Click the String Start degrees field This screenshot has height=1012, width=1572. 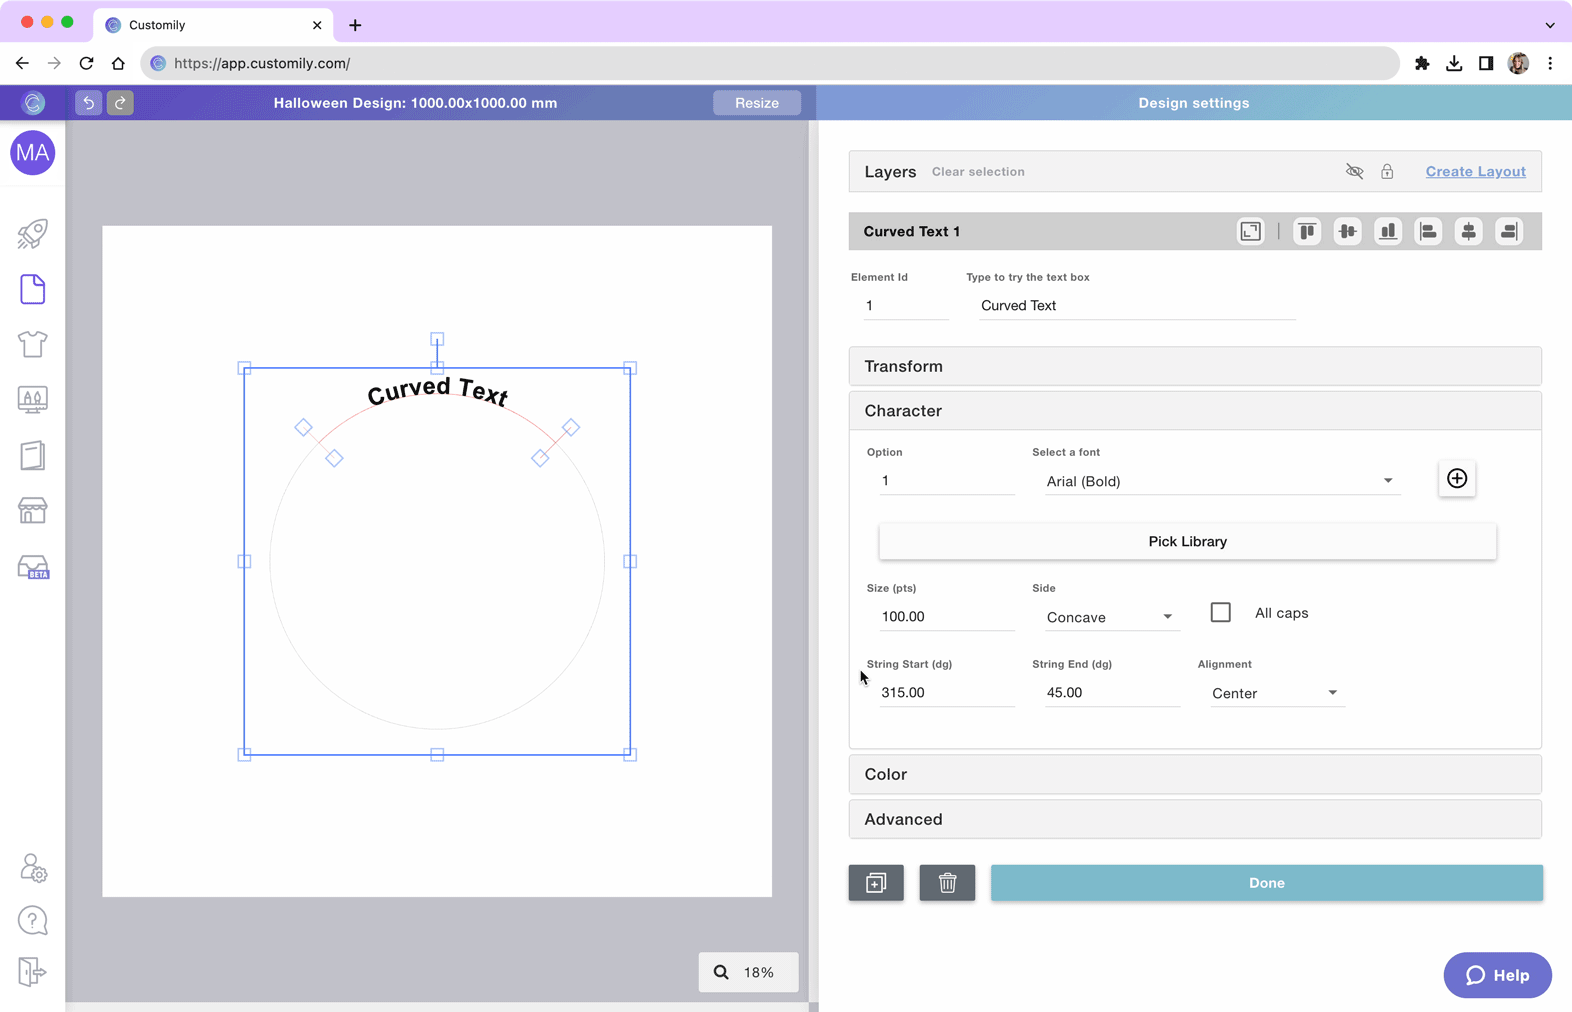tap(947, 692)
